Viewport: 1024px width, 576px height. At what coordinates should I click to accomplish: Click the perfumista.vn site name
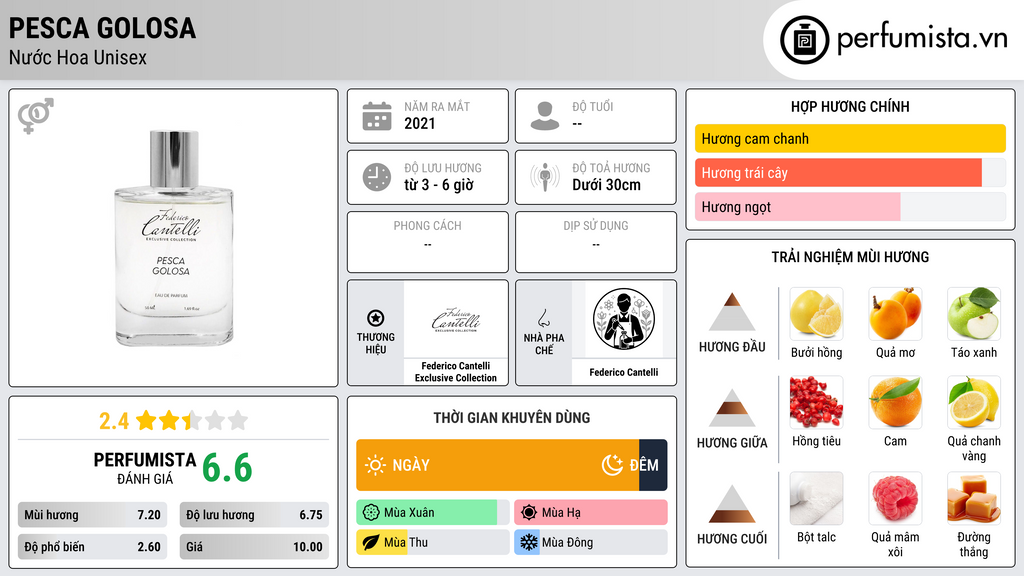coord(922,39)
